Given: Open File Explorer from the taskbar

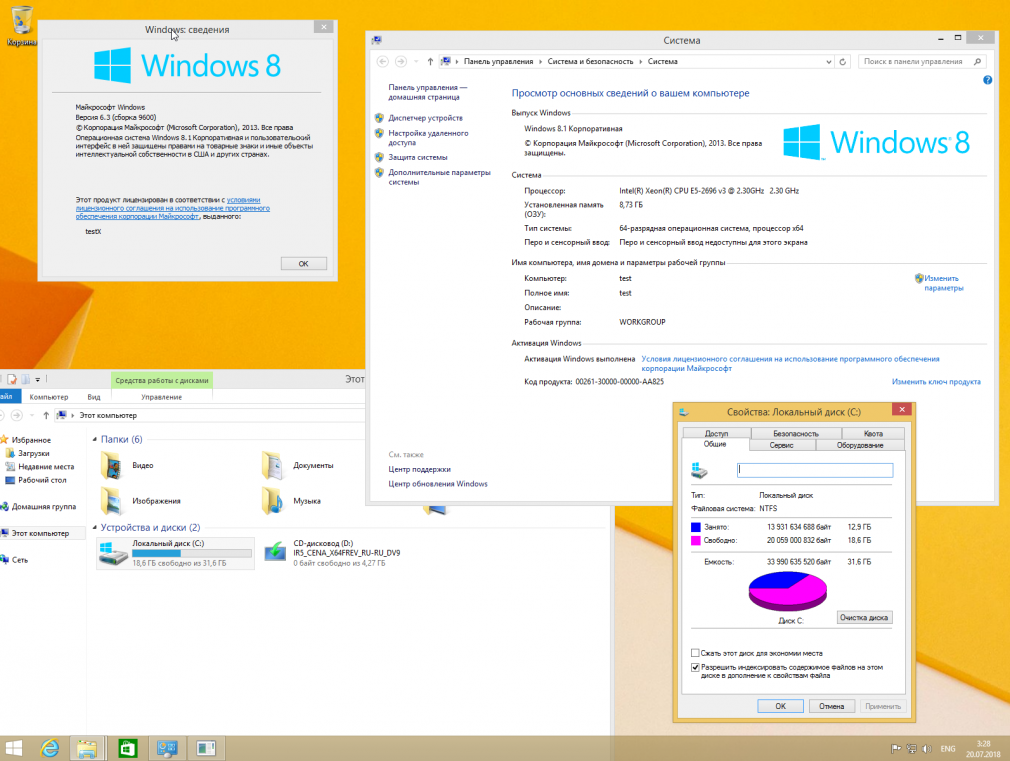Looking at the screenshot, I should (x=87, y=748).
